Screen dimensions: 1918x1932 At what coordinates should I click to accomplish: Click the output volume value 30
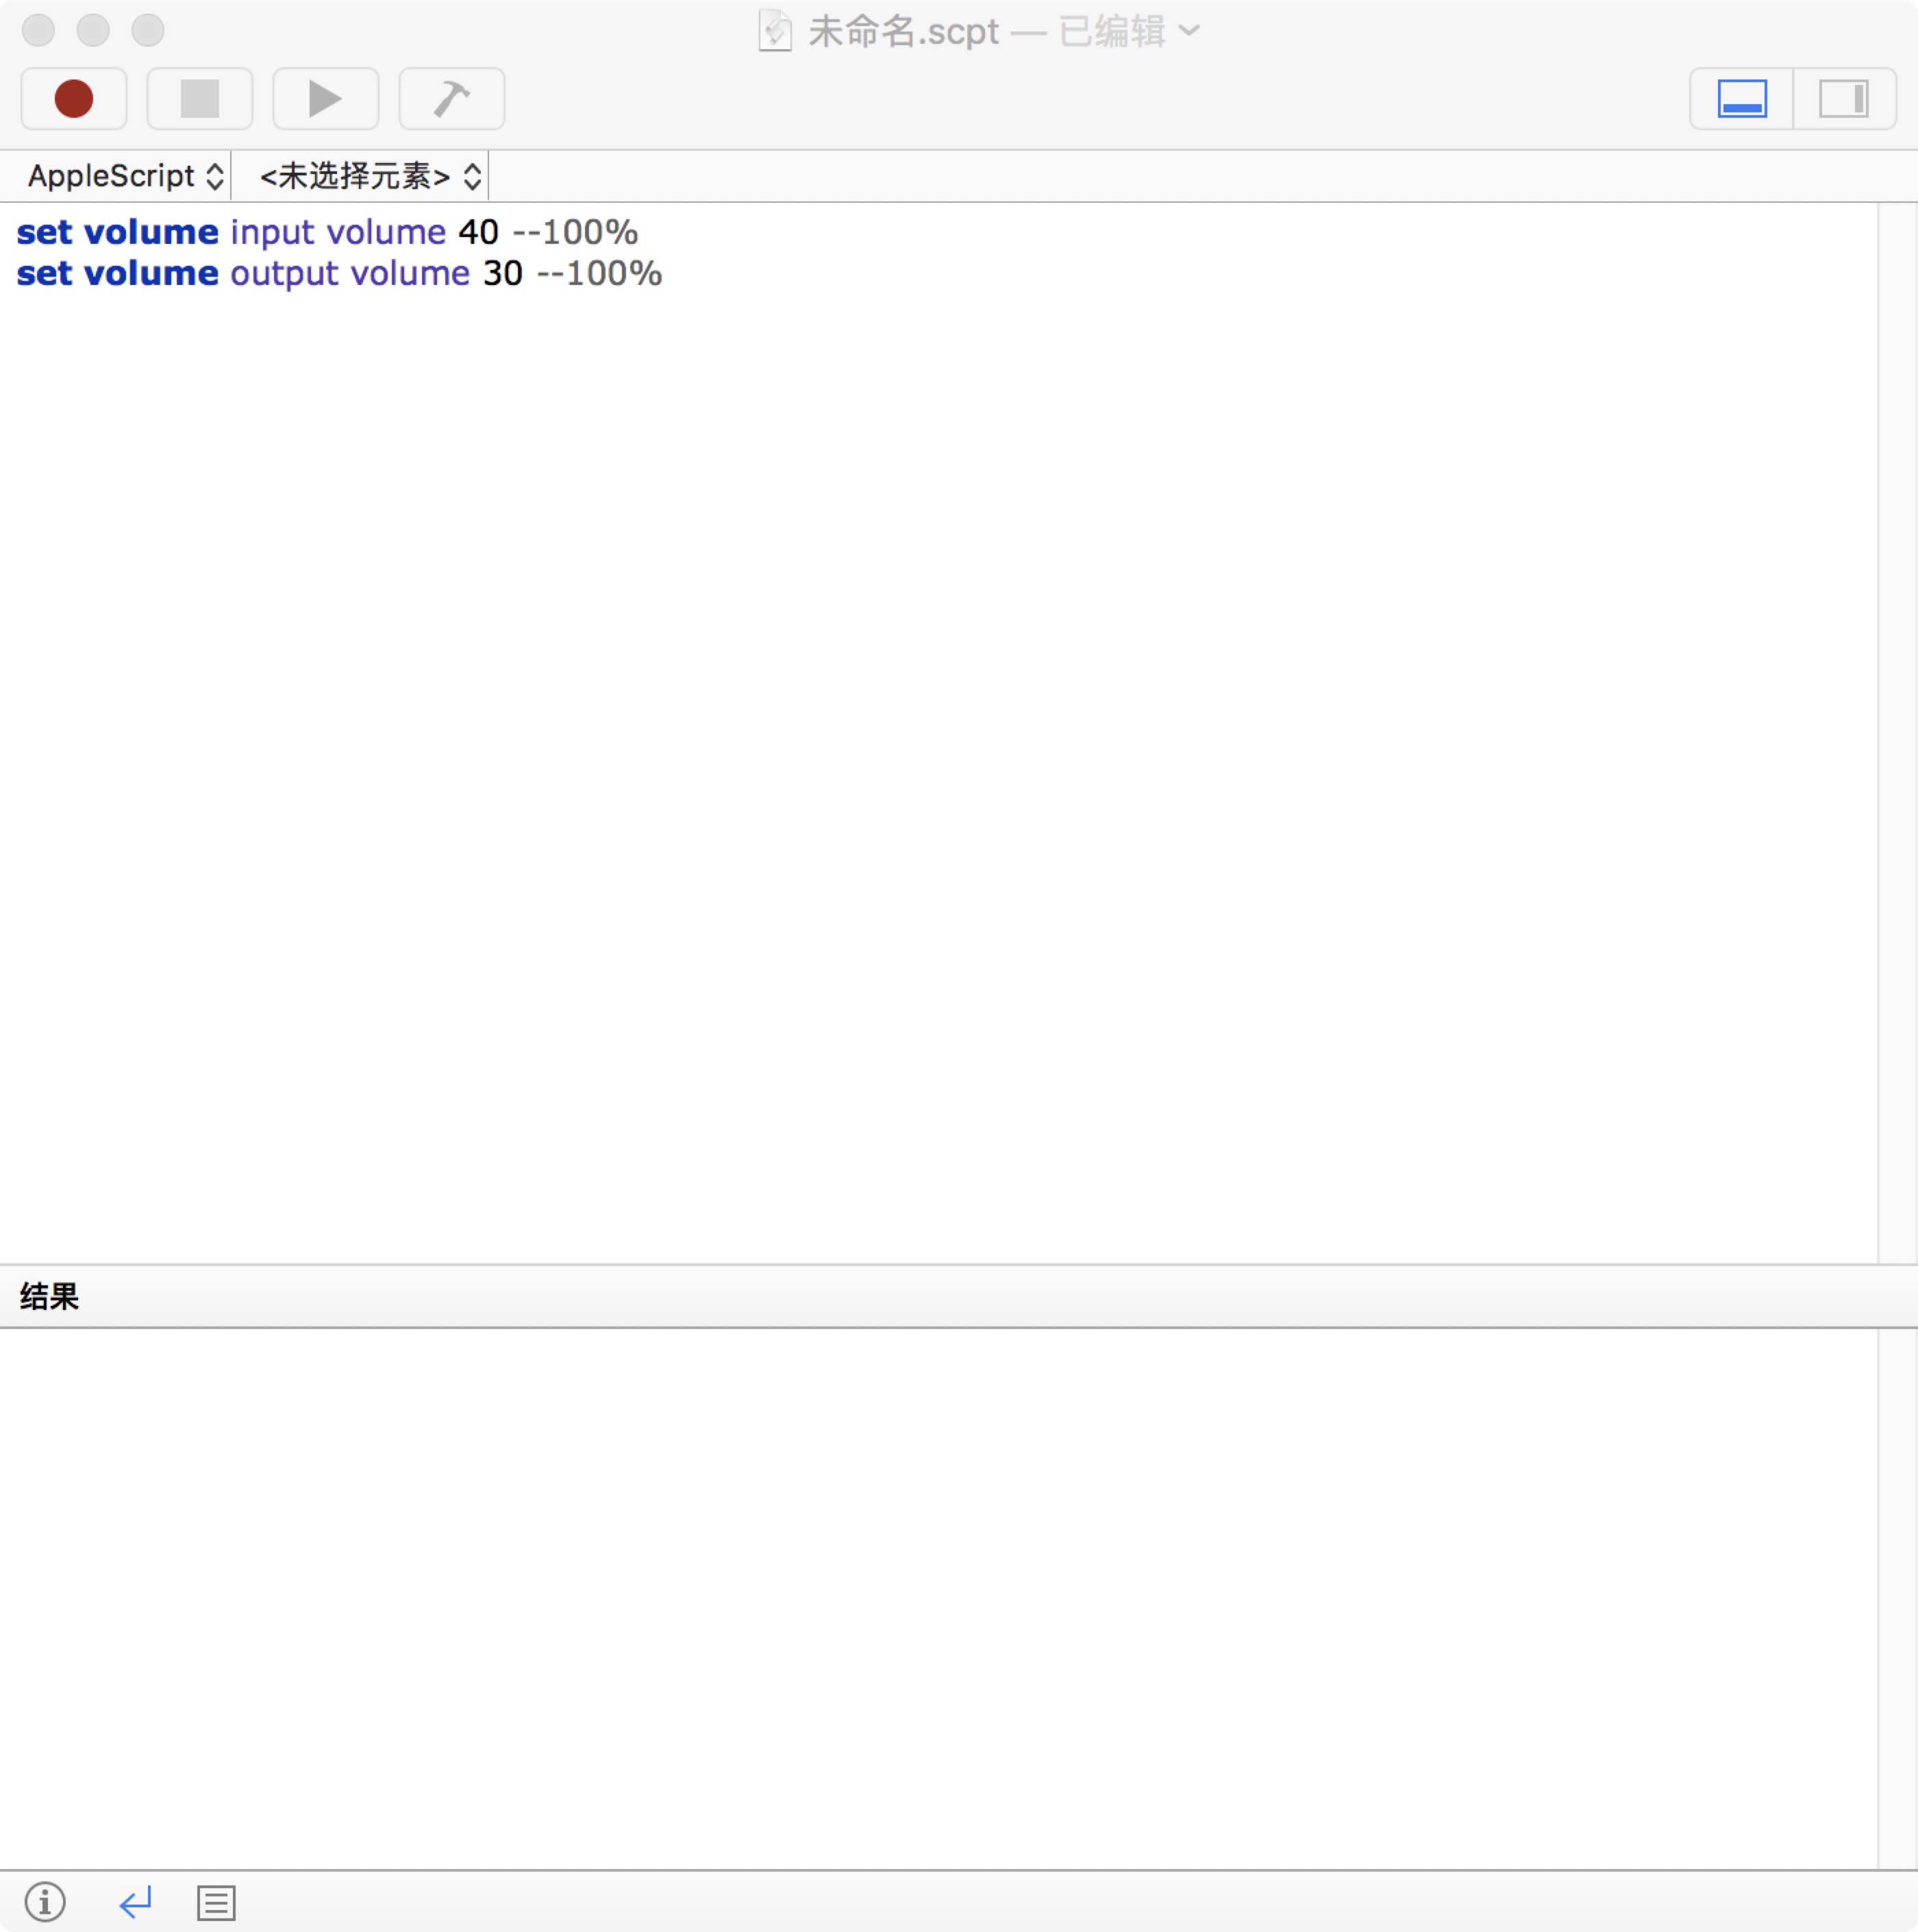click(503, 273)
